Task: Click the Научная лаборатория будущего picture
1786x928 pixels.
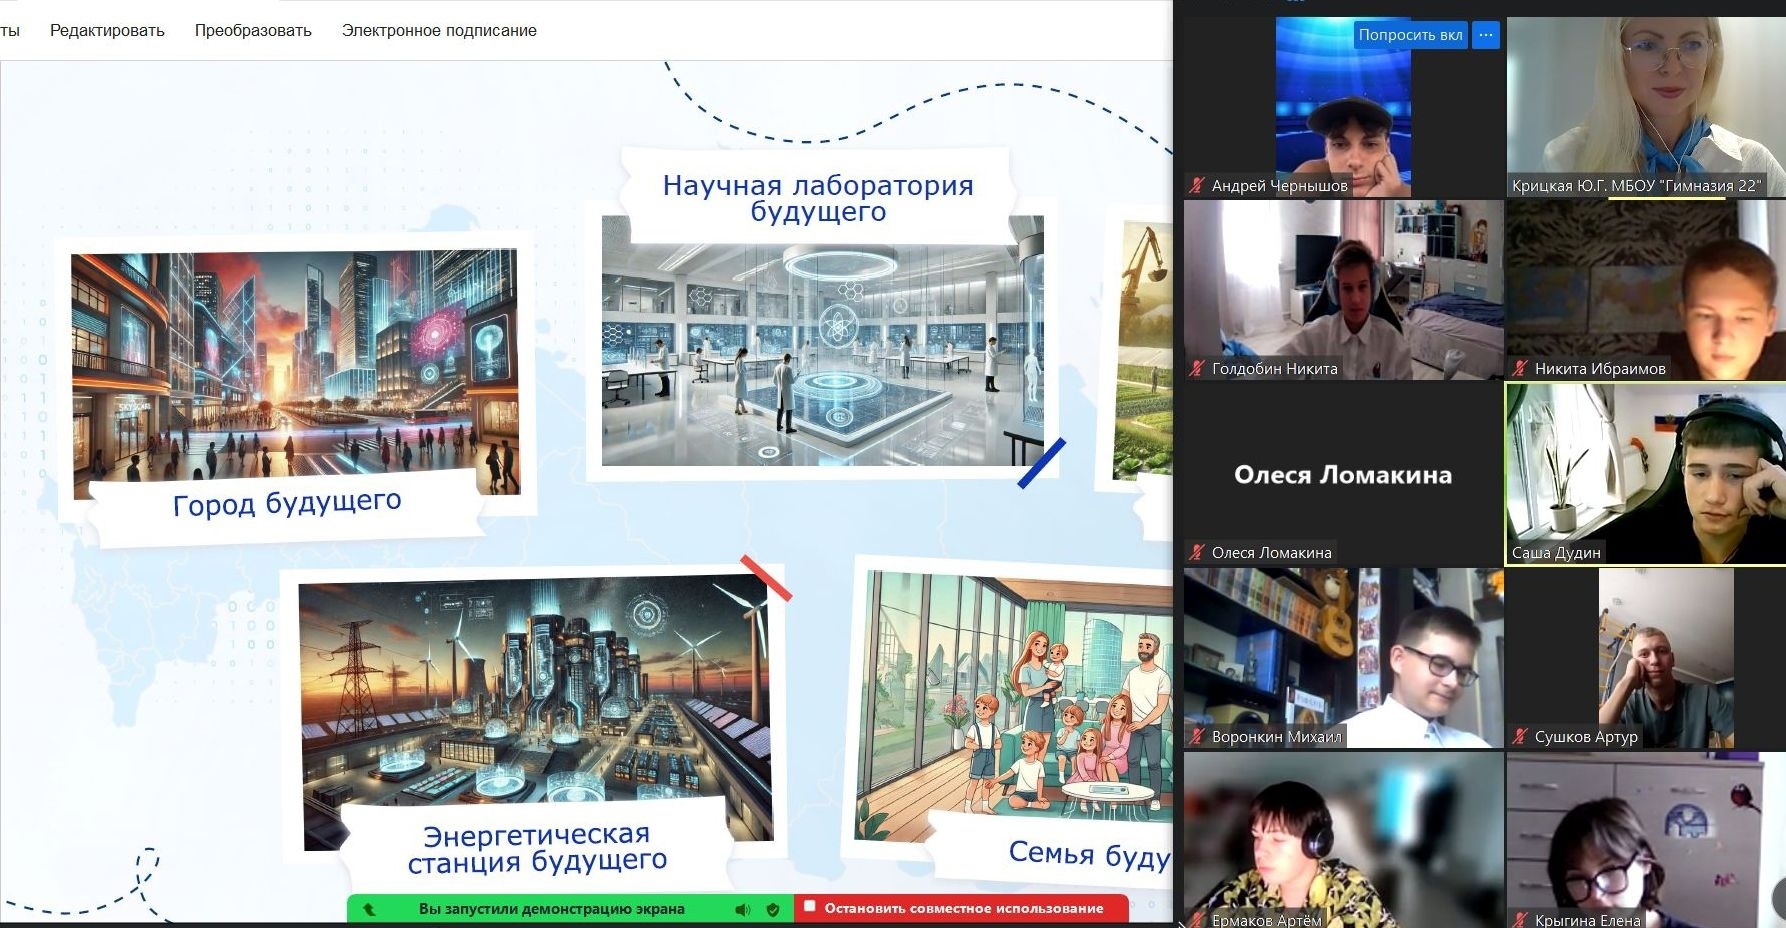Action: 822,340
